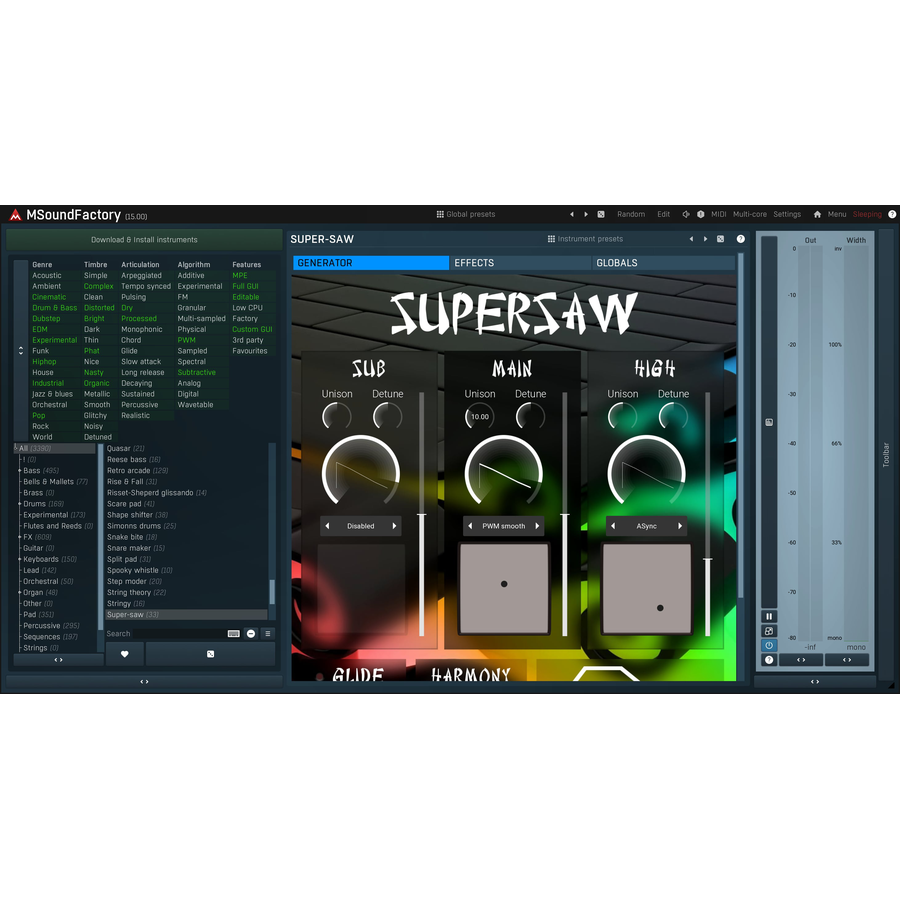The width and height of the screenshot is (900, 900).
Task: Open the Multi-core menu
Action: (x=750, y=214)
